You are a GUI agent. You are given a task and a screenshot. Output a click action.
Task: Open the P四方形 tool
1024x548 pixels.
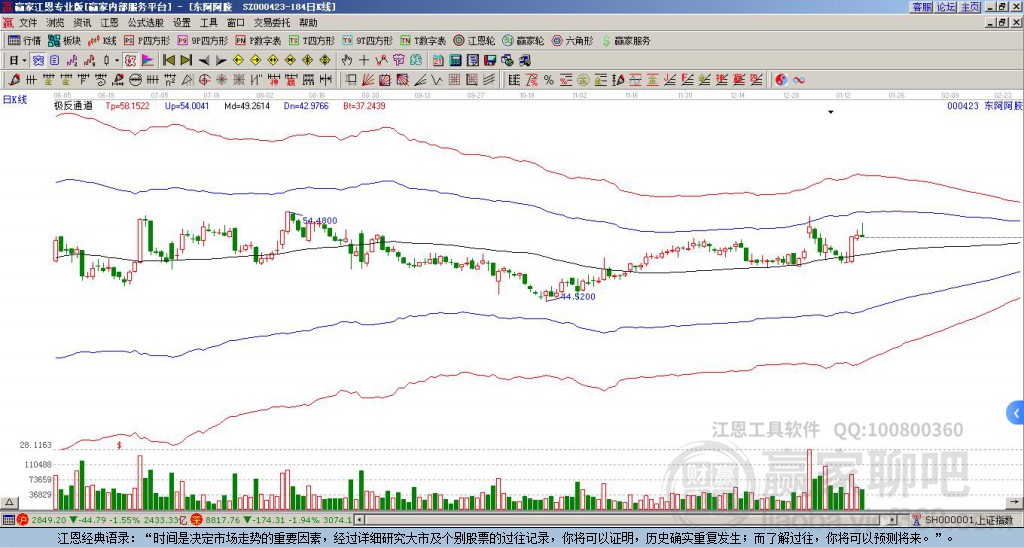147,40
